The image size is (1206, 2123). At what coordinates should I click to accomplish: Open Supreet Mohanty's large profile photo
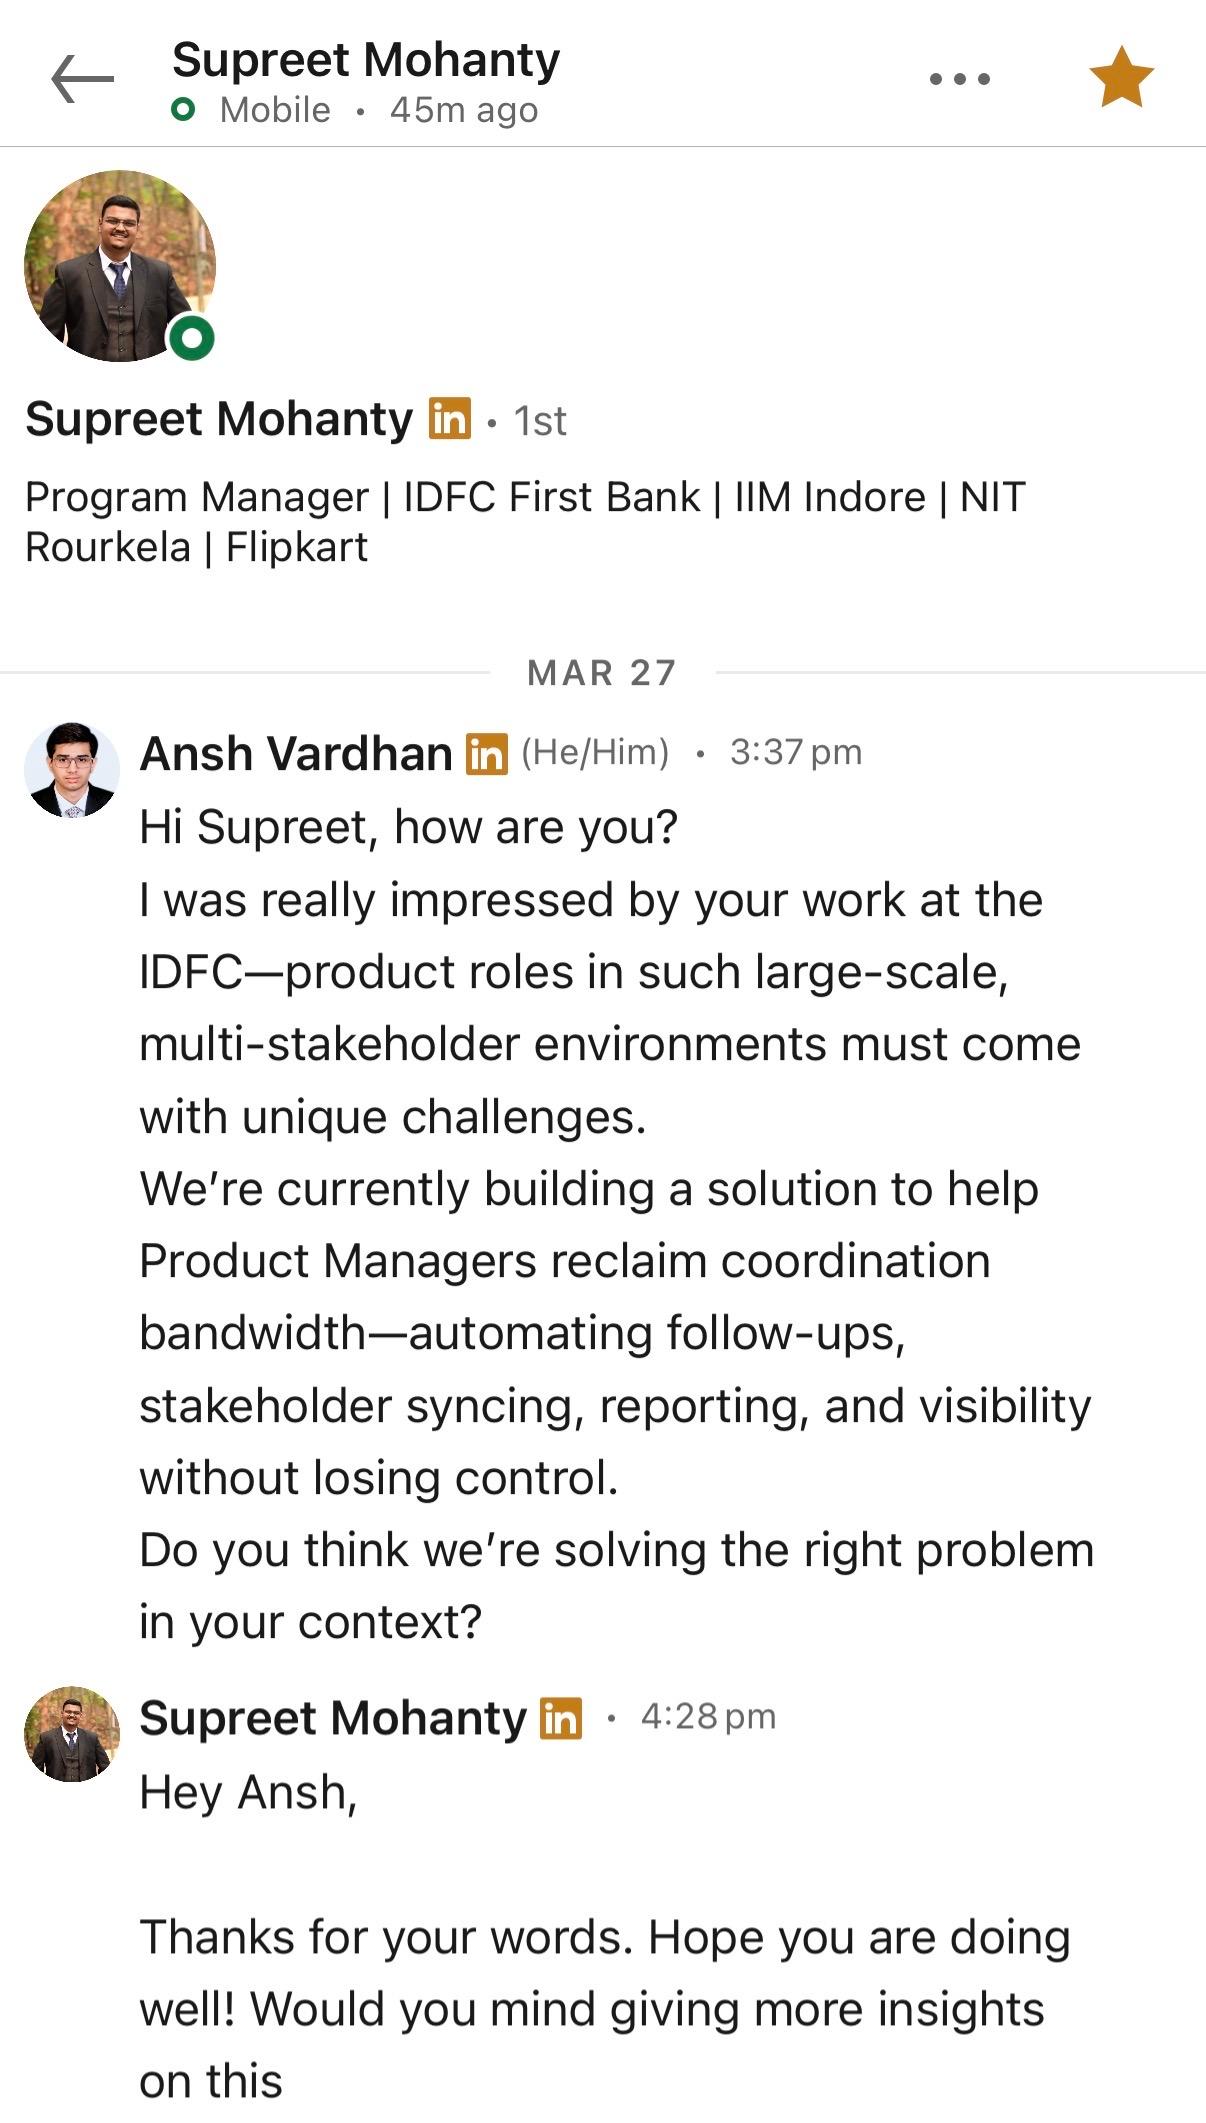pyautogui.click(x=119, y=265)
